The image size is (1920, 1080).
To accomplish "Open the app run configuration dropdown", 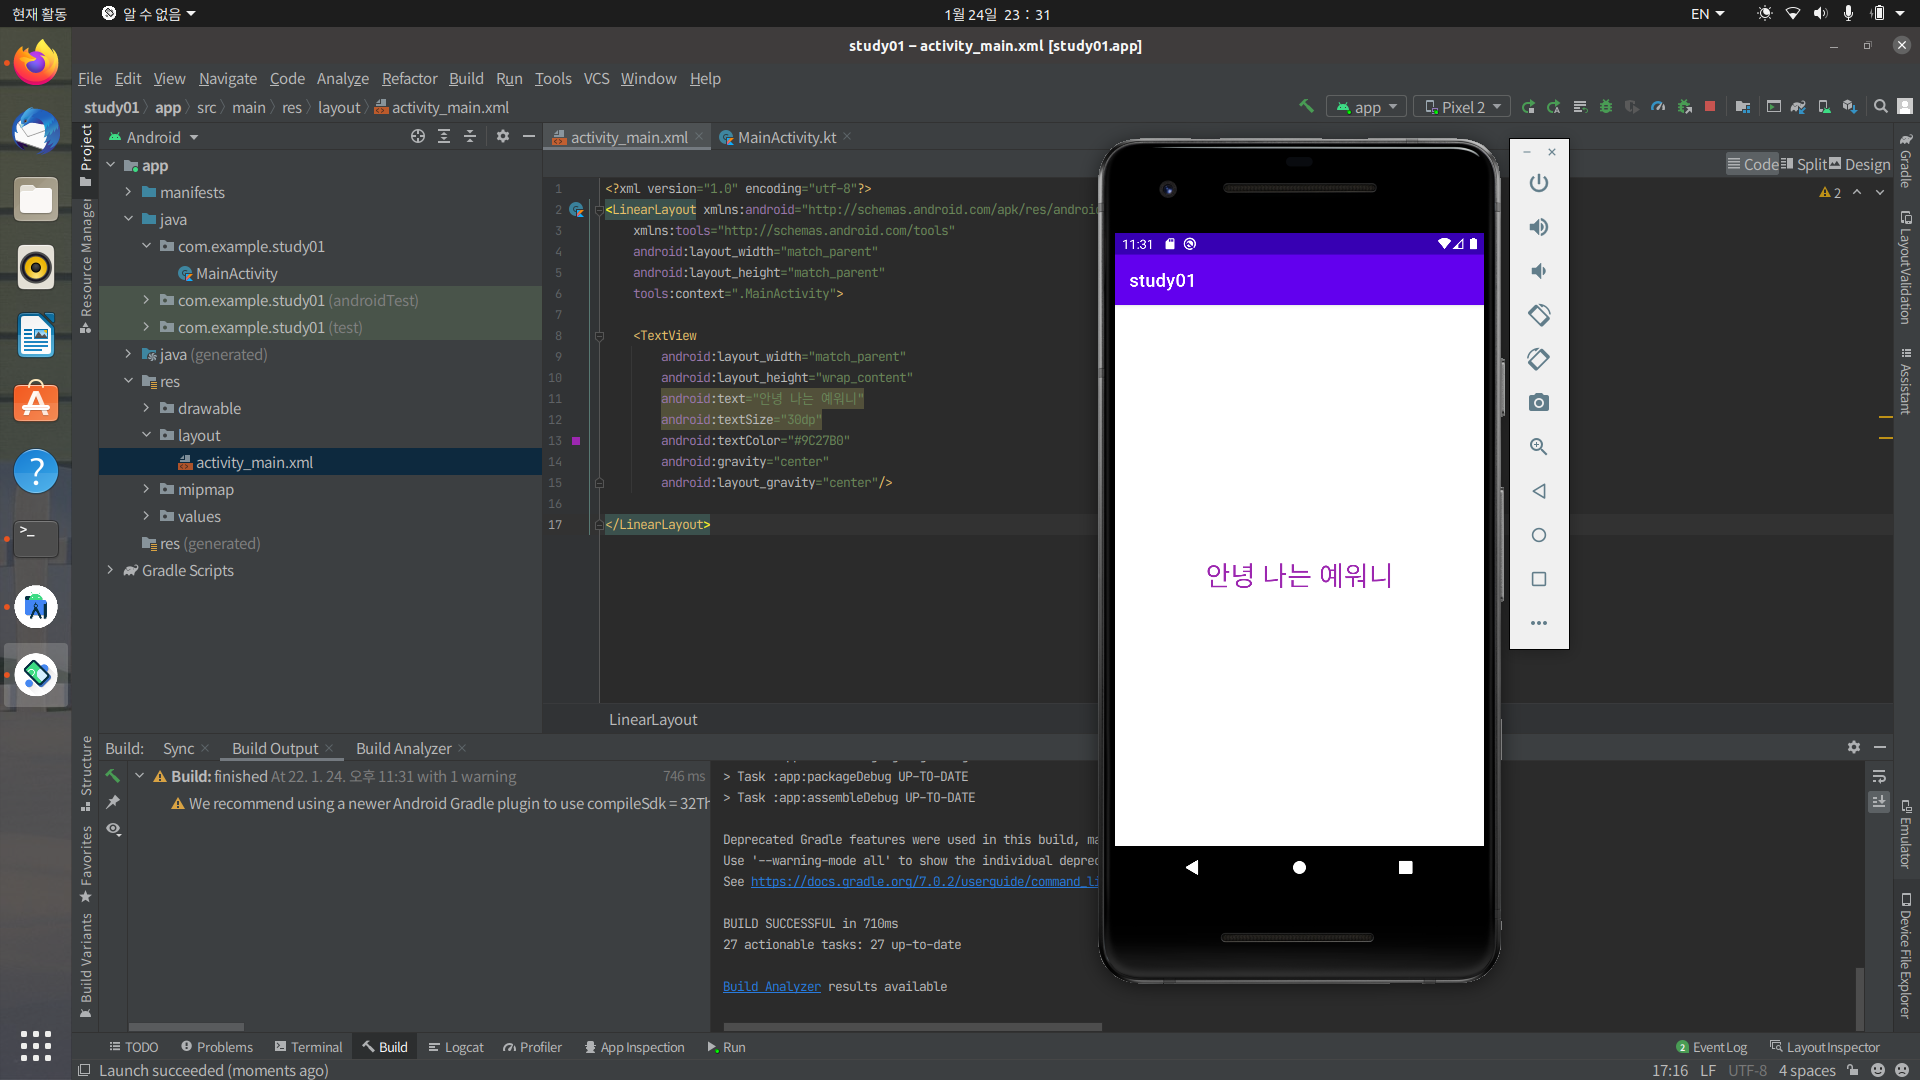I will (x=1367, y=107).
